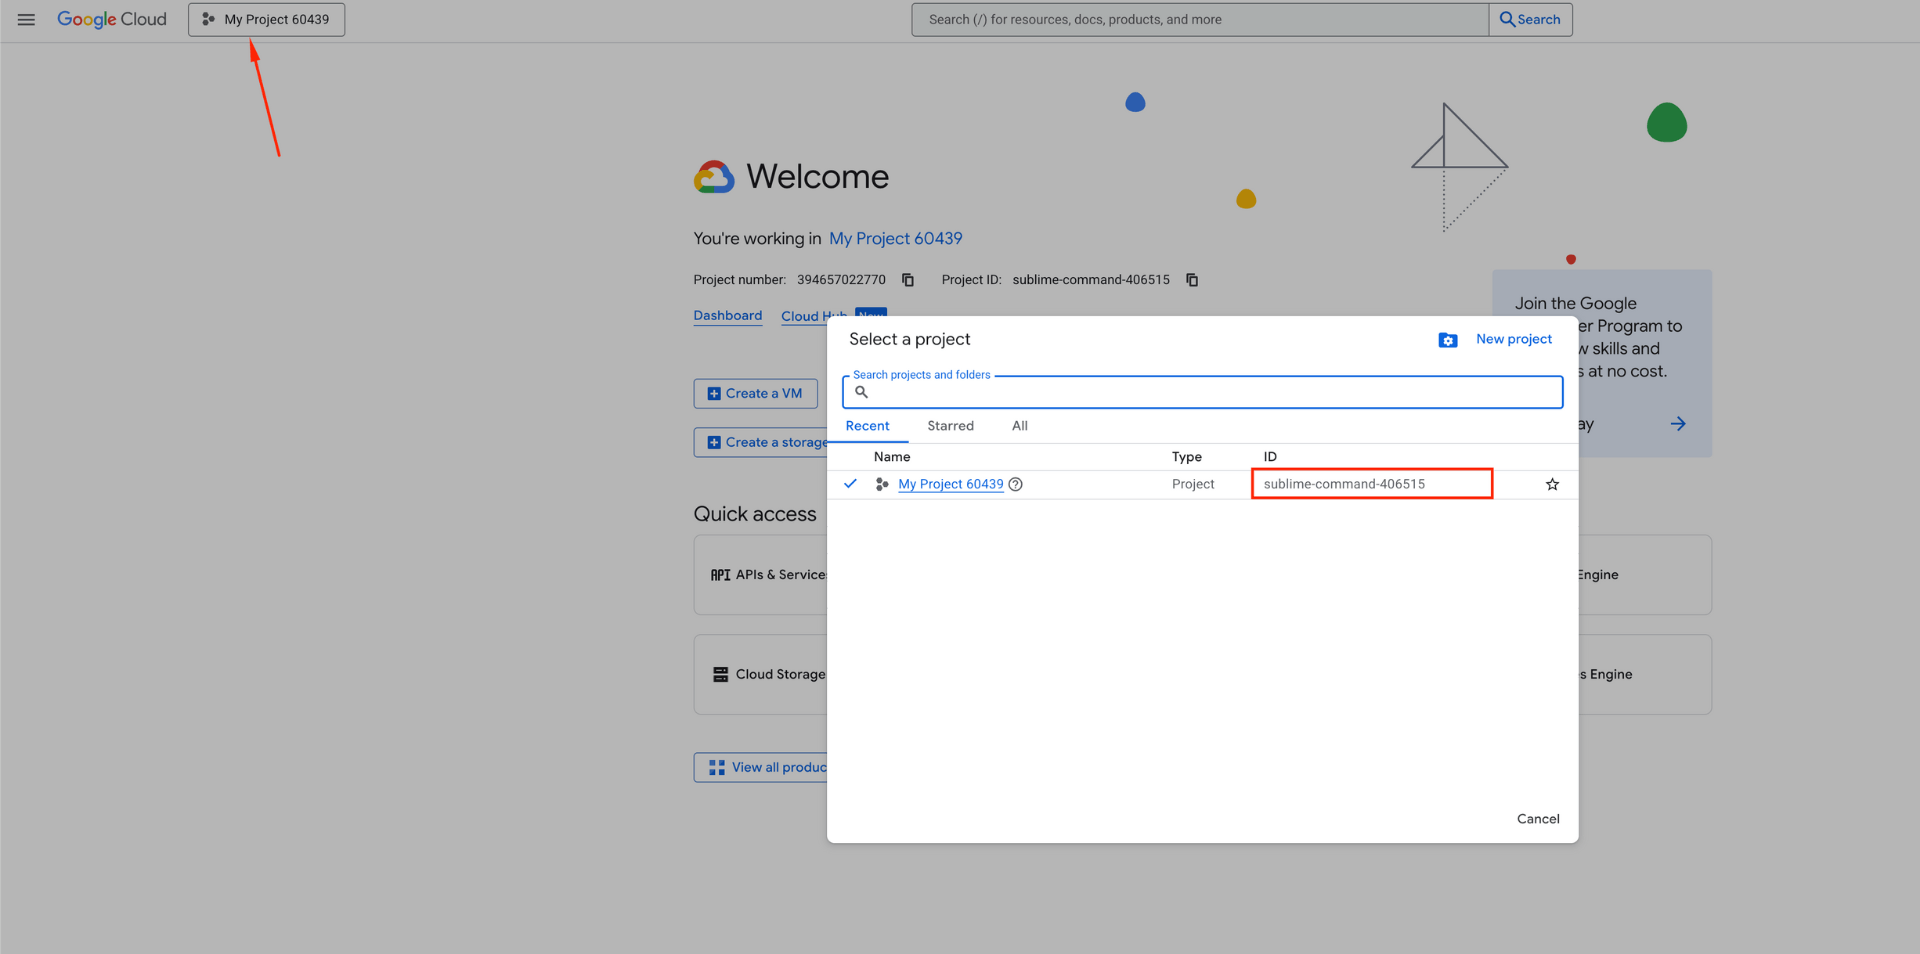Open the My Project 60439 project picker

pos(266,19)
